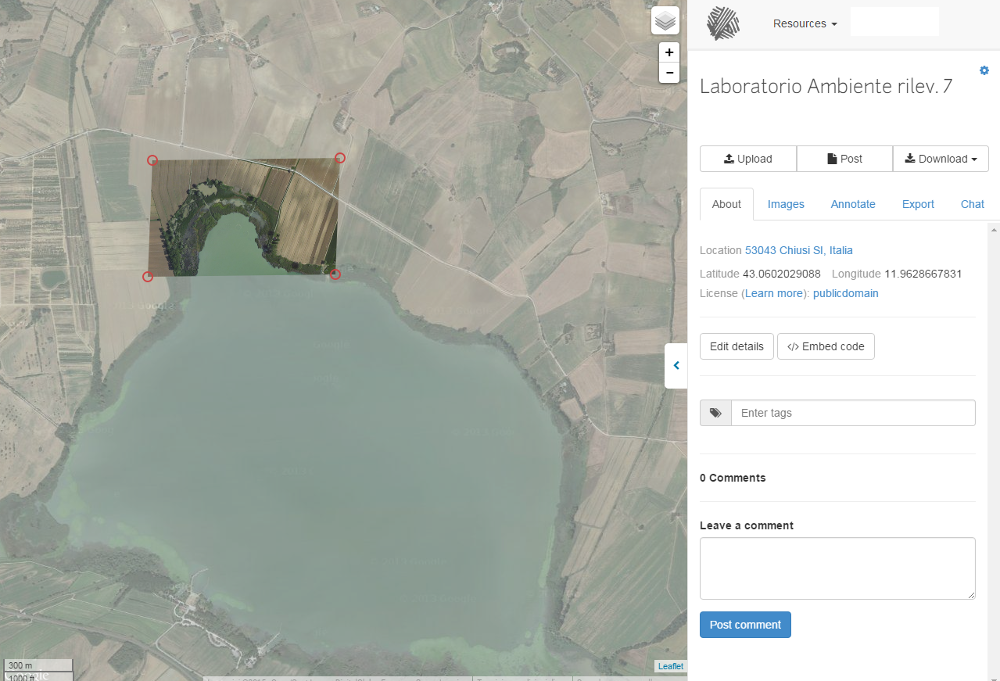Open the settings gear icon beside title
The width and height of the screenshot is (1000, 681).
(984, 70)
